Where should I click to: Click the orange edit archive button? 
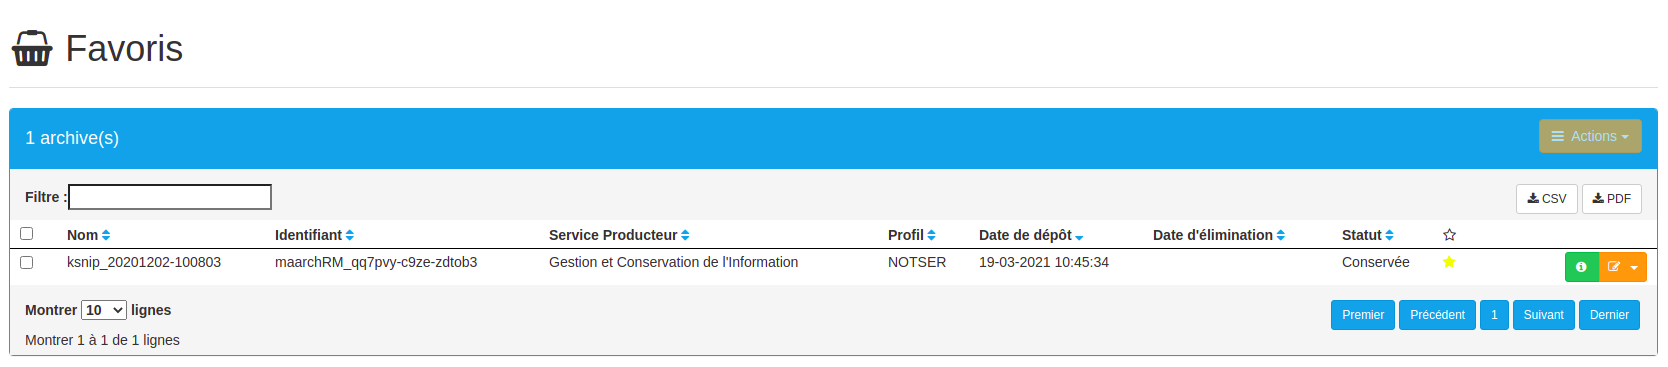(1613, 267)
